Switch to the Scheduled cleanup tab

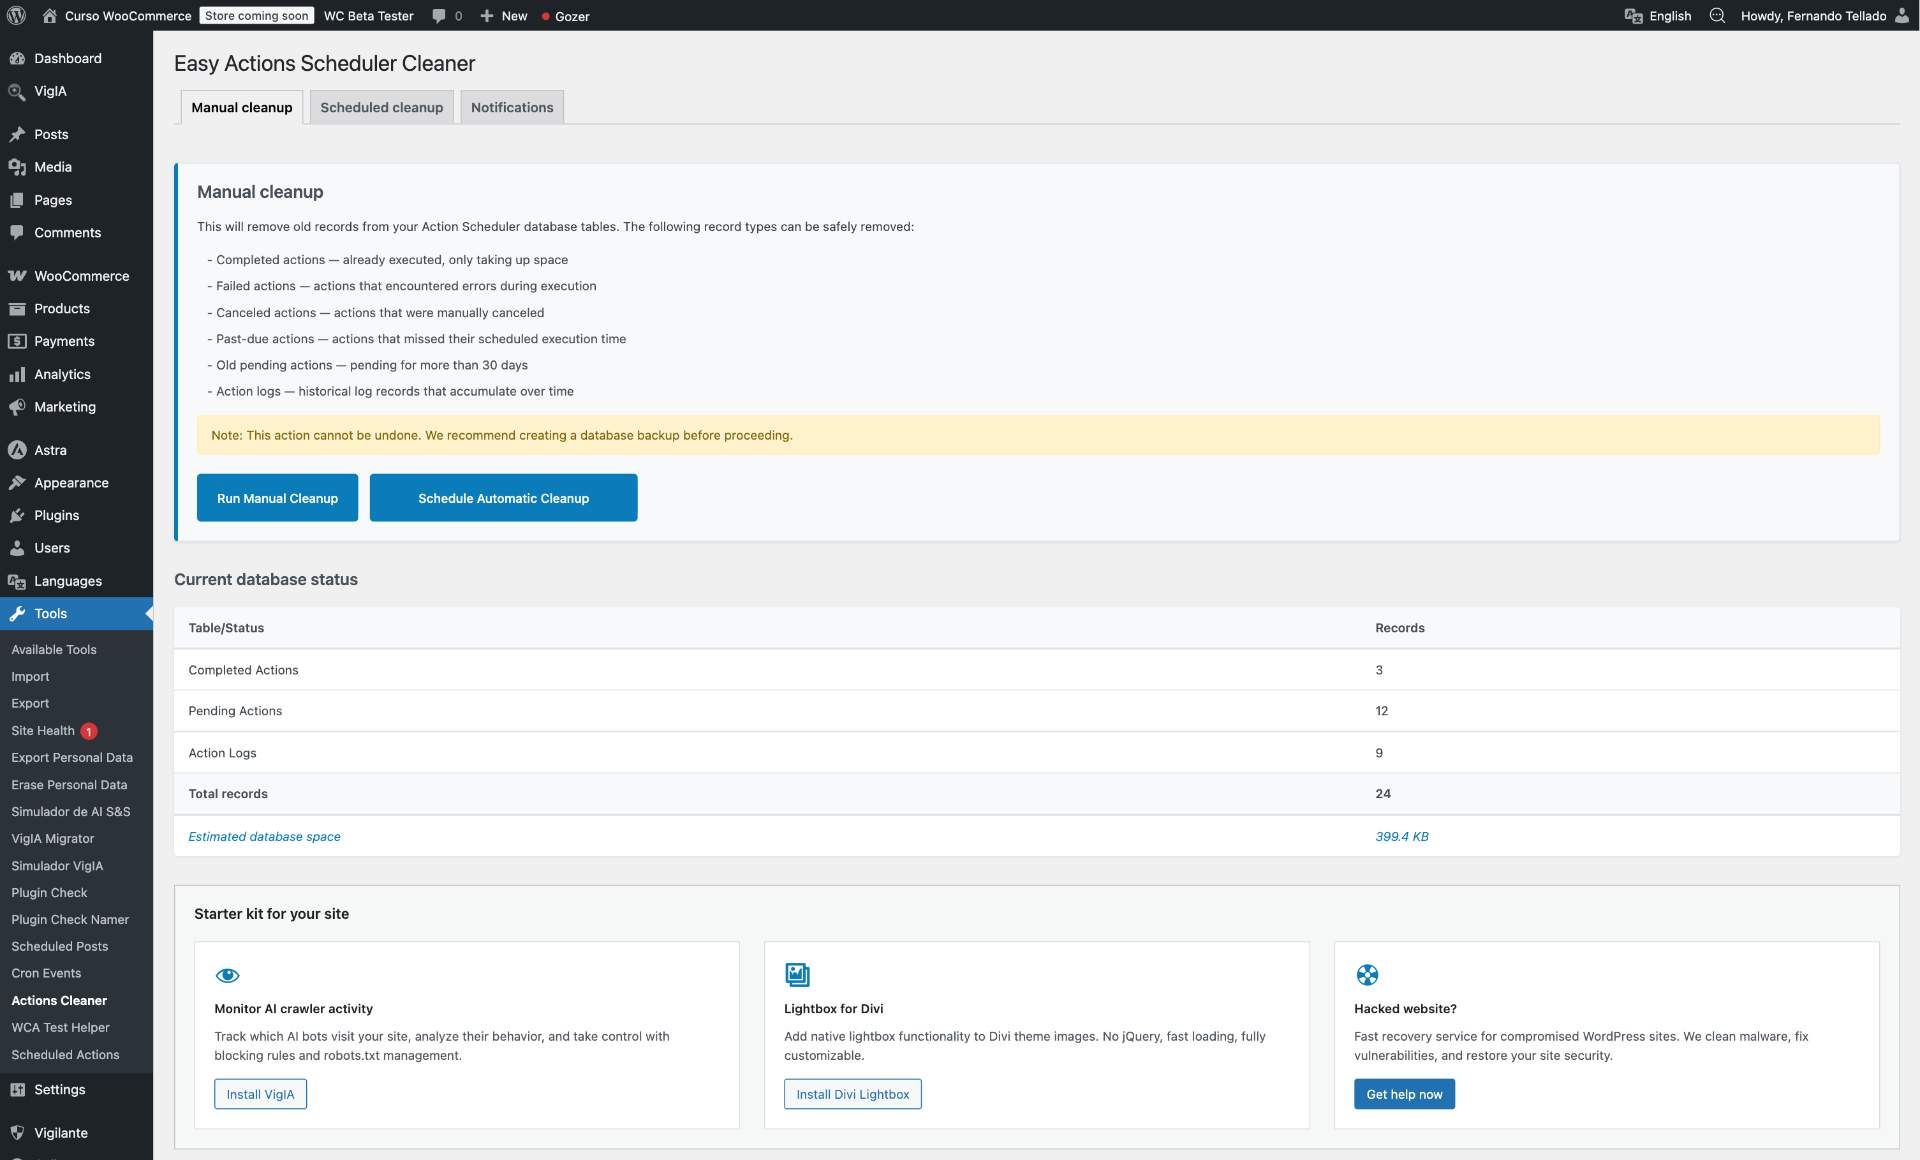tap(381, 107)
